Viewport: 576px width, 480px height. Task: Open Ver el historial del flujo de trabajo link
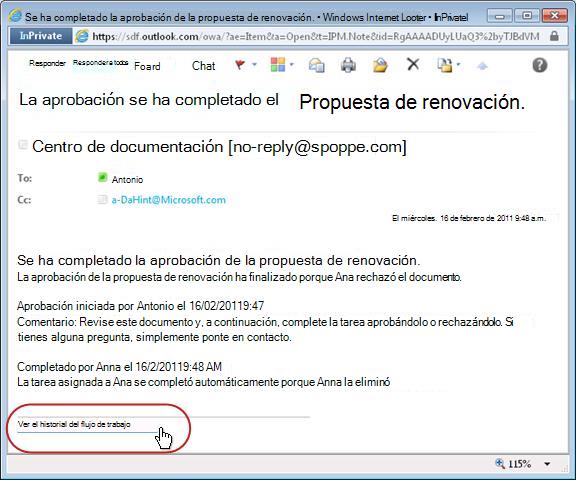pos(74,425)
